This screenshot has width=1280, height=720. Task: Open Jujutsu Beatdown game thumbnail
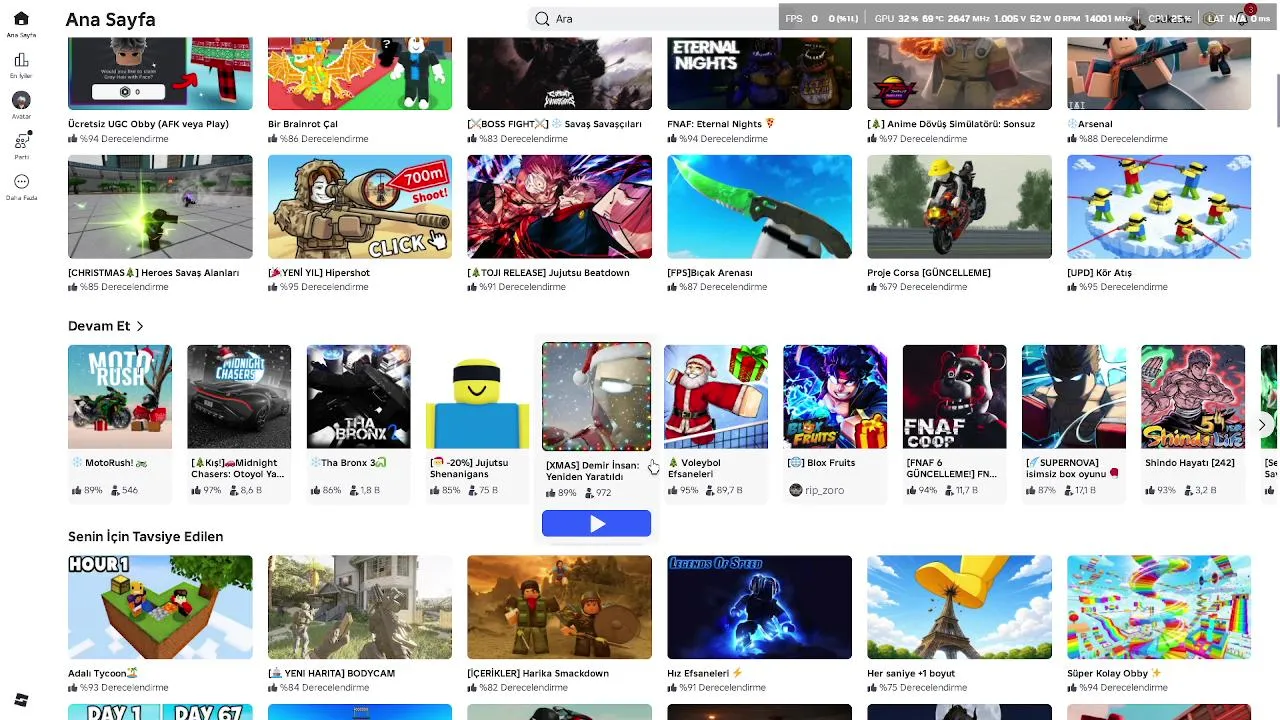[560, 207]
